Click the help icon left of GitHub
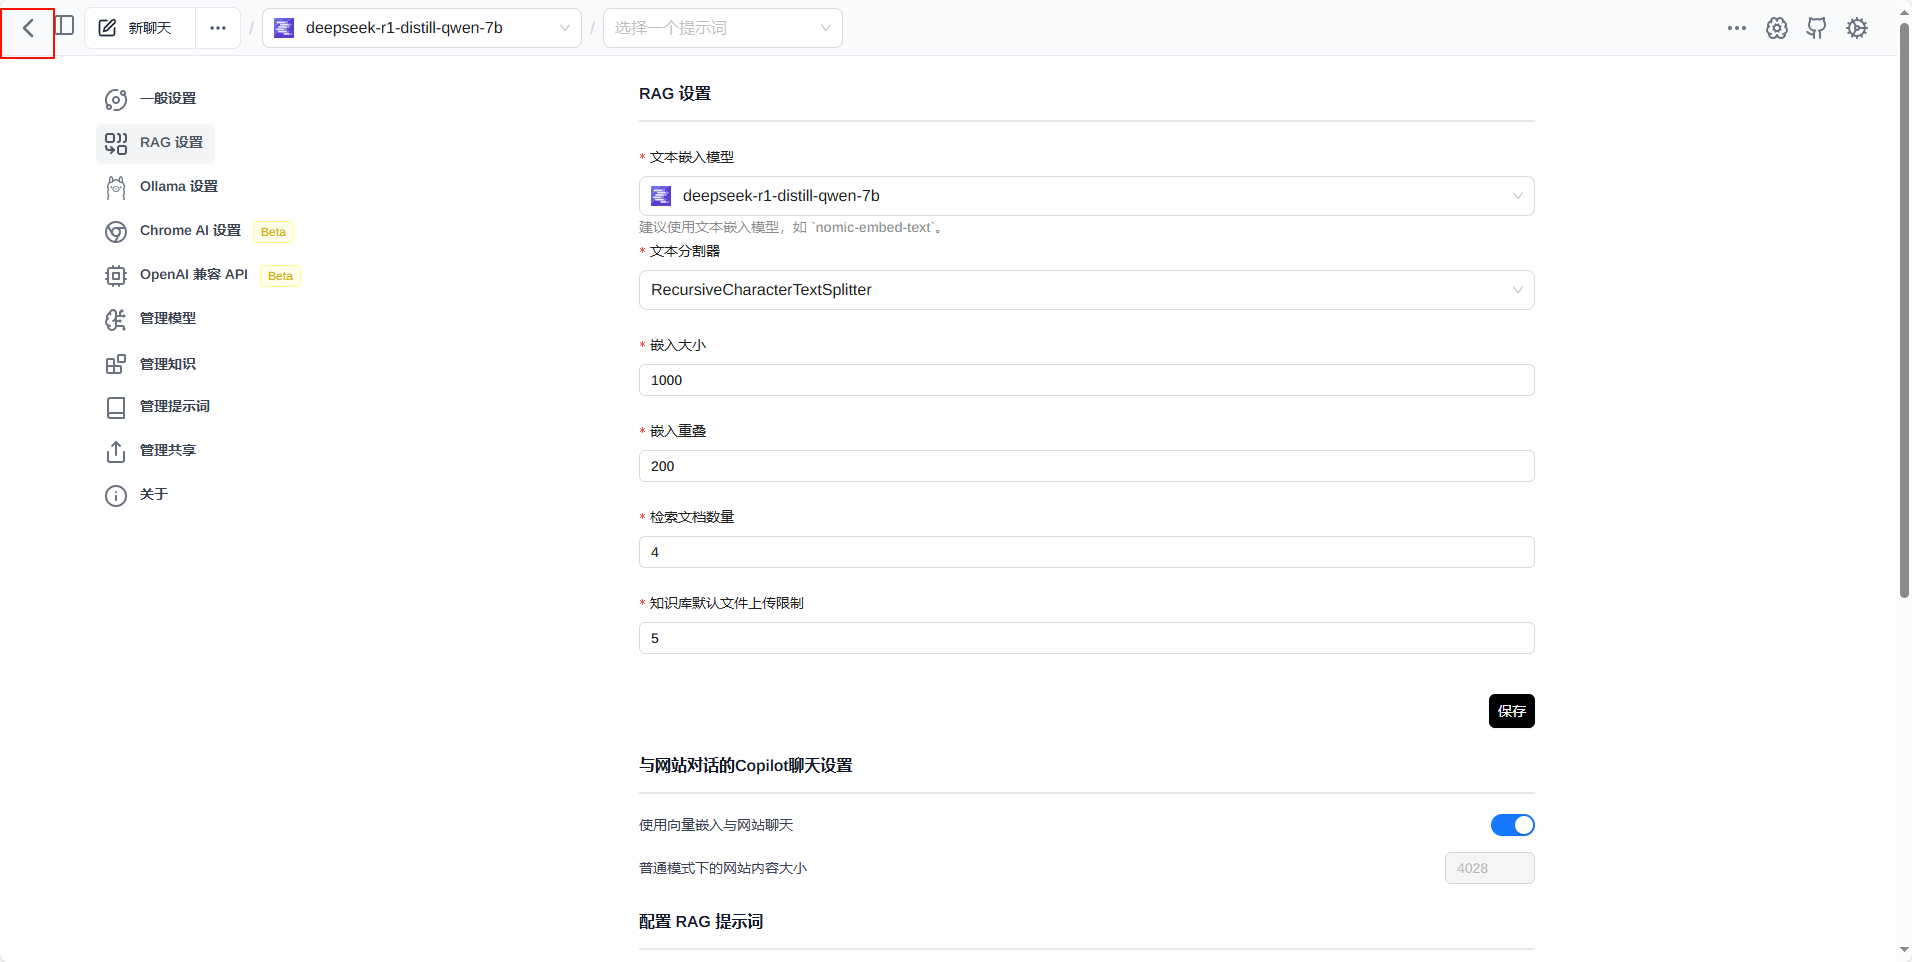 [x=1777, y=28]
